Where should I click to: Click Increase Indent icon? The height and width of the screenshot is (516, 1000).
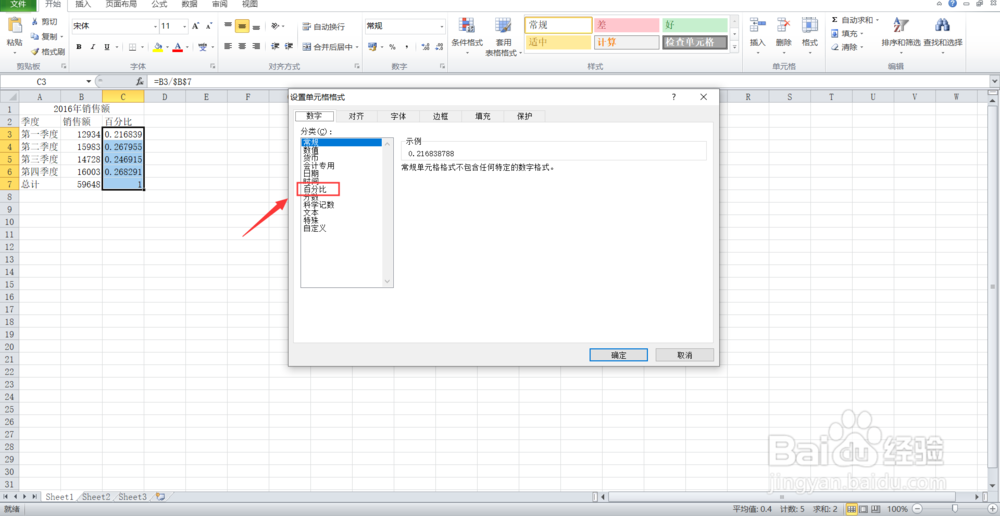click(x=289, y=47)
